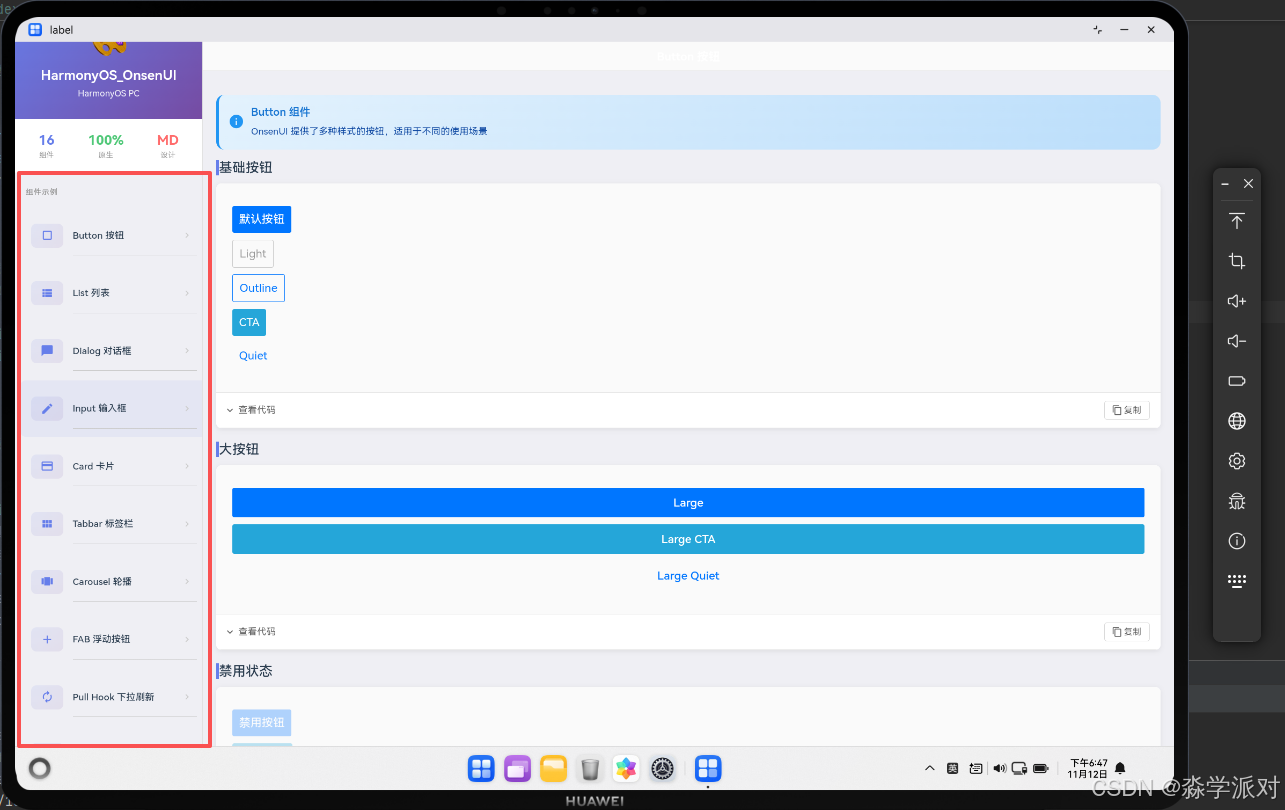
Task: Expand 查看代码 under the 大按钮 section
Action: tap(250, 632)
